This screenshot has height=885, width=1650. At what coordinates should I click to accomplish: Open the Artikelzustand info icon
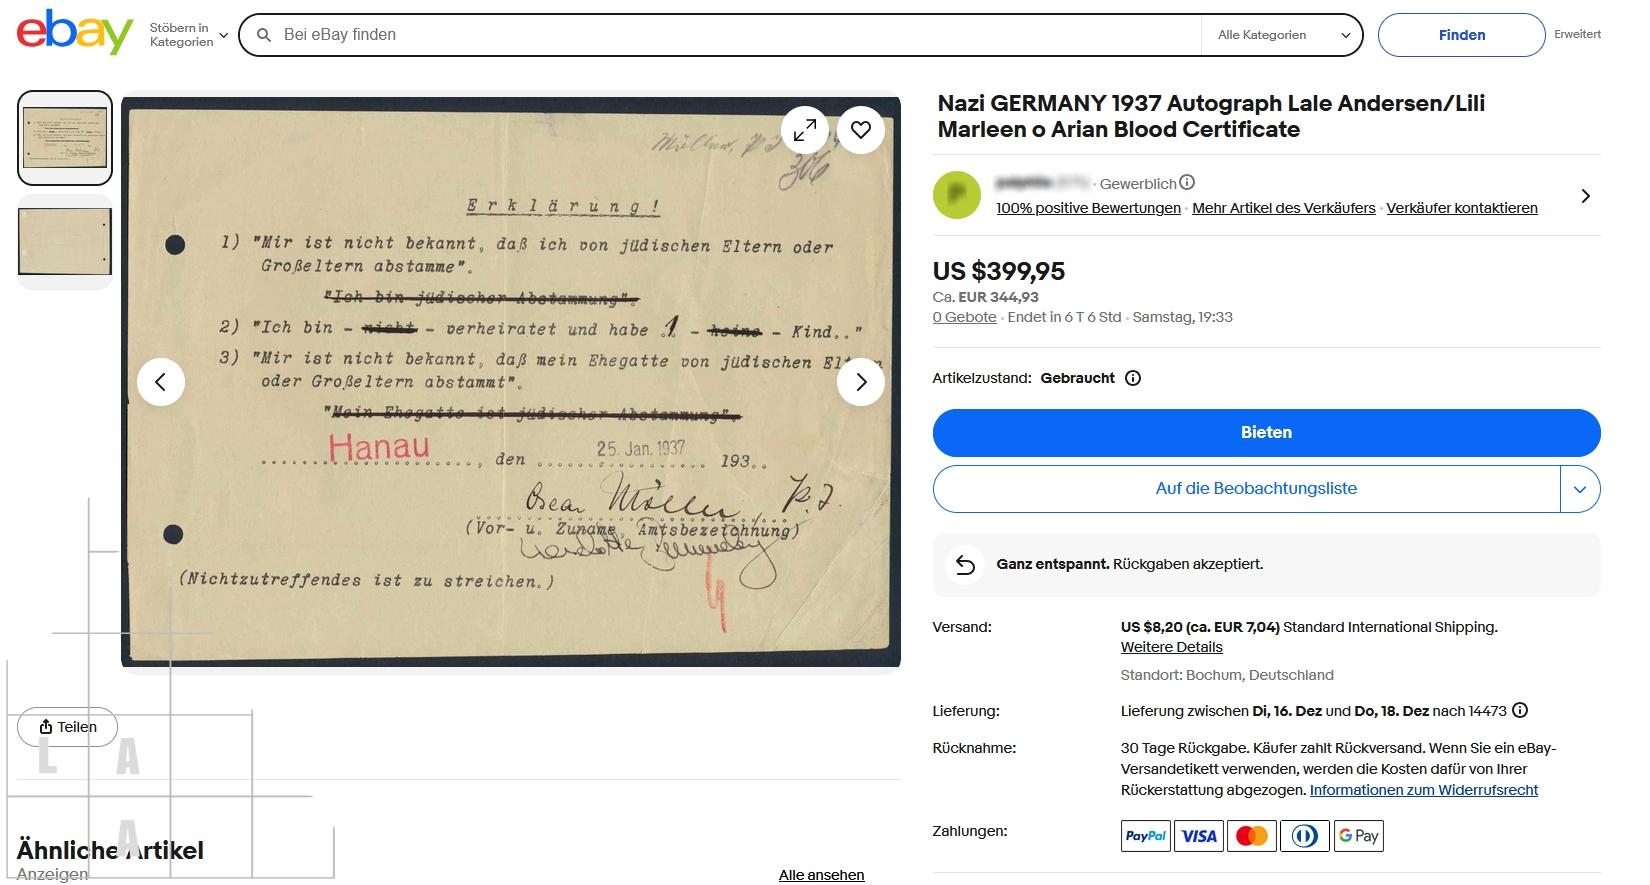click(x=1133, y=378)
